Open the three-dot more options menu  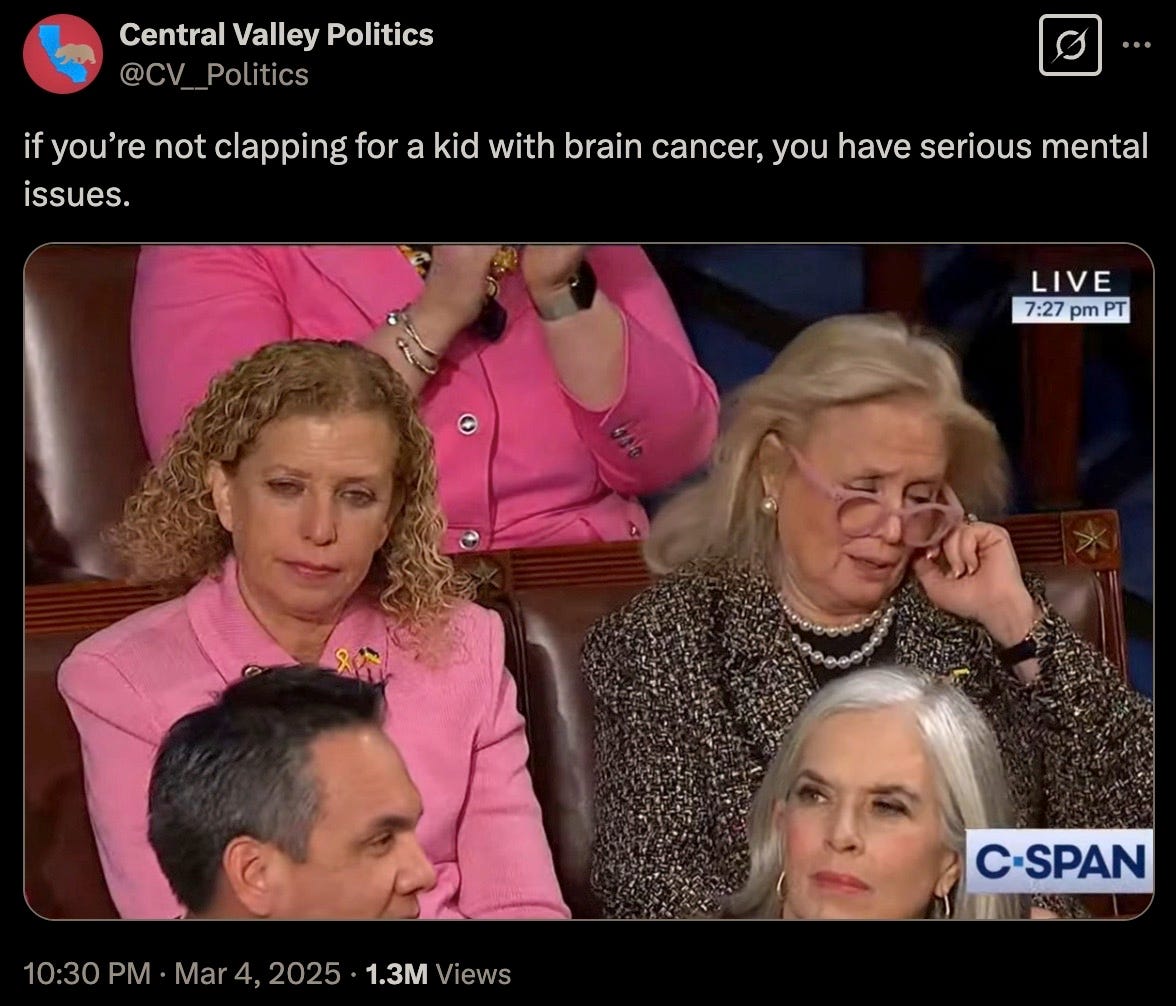click(1136, 45)
